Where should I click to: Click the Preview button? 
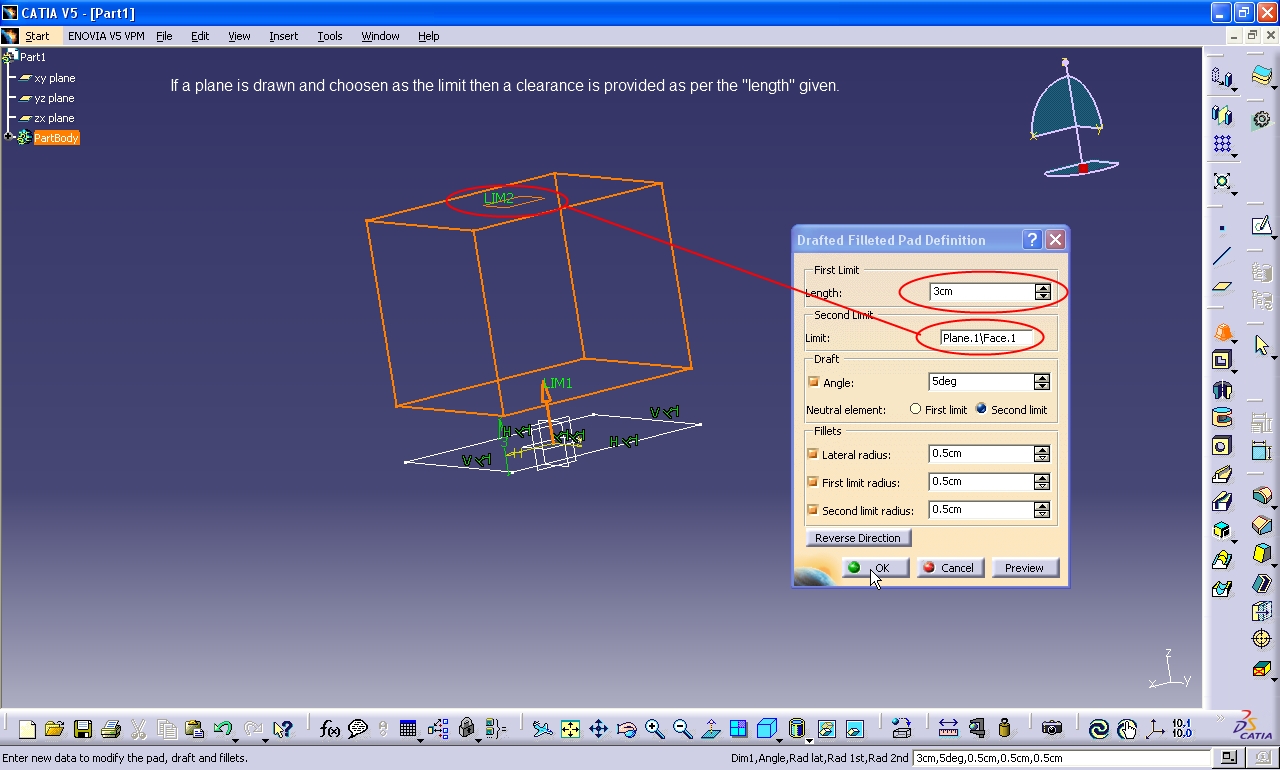tap(1024, 568)
